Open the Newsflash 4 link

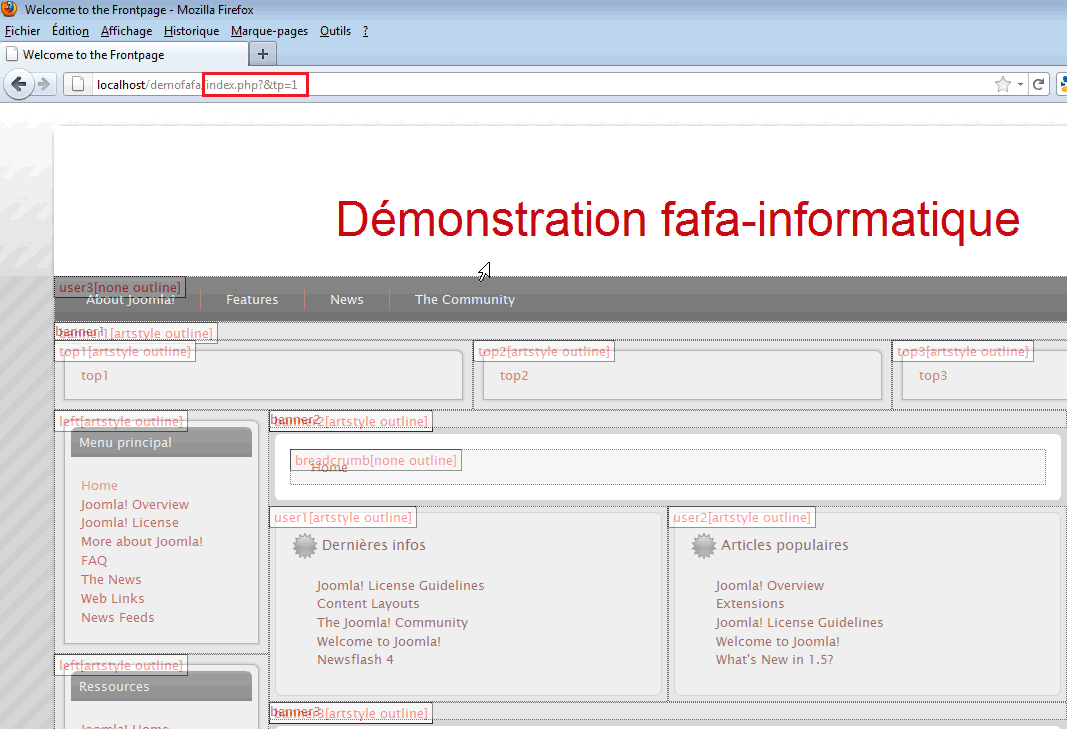tap(355, 660)
